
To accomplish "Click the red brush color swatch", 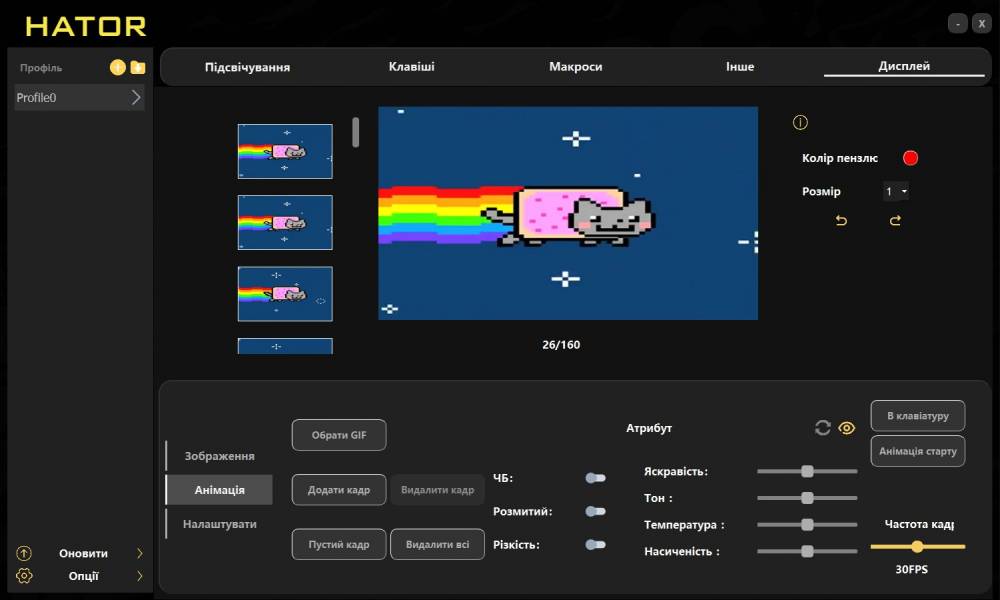I will 910,158.
